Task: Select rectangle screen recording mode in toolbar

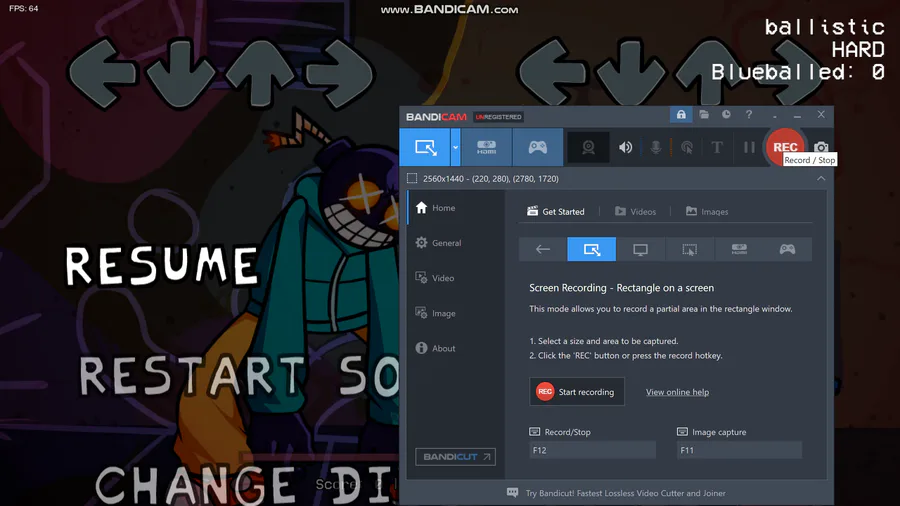Action: click(x=425, y=147)
